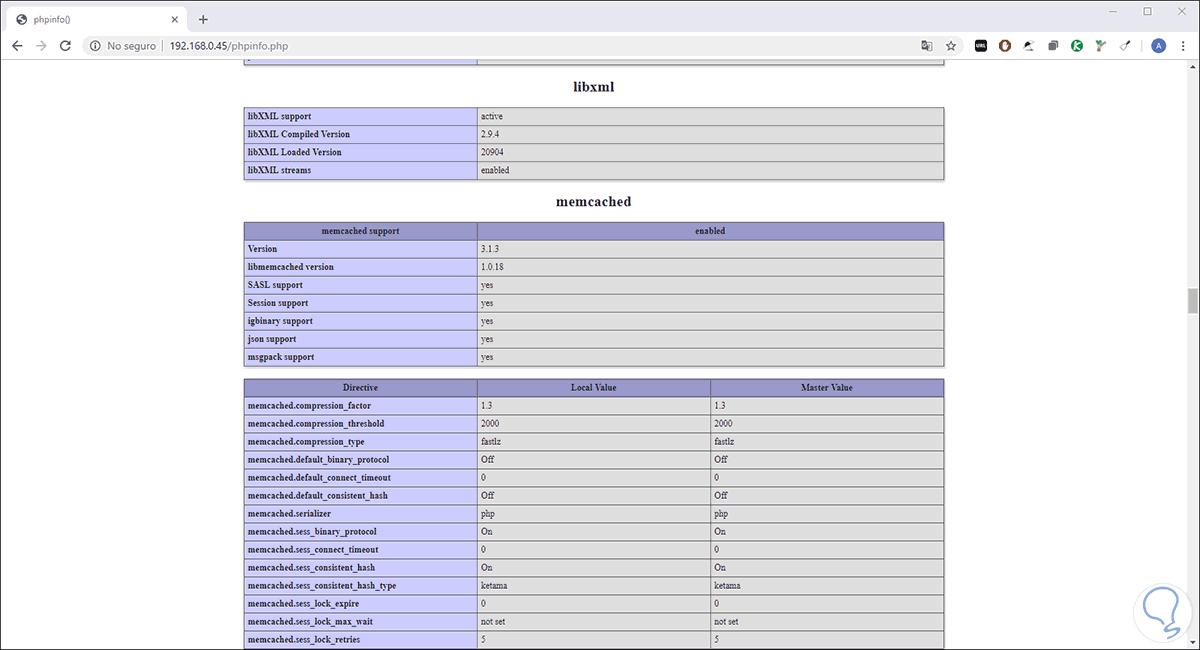Screen dimensions: 1200x650
Task: Click 'memcached.compression_type' directive
Action: [306, 442]
